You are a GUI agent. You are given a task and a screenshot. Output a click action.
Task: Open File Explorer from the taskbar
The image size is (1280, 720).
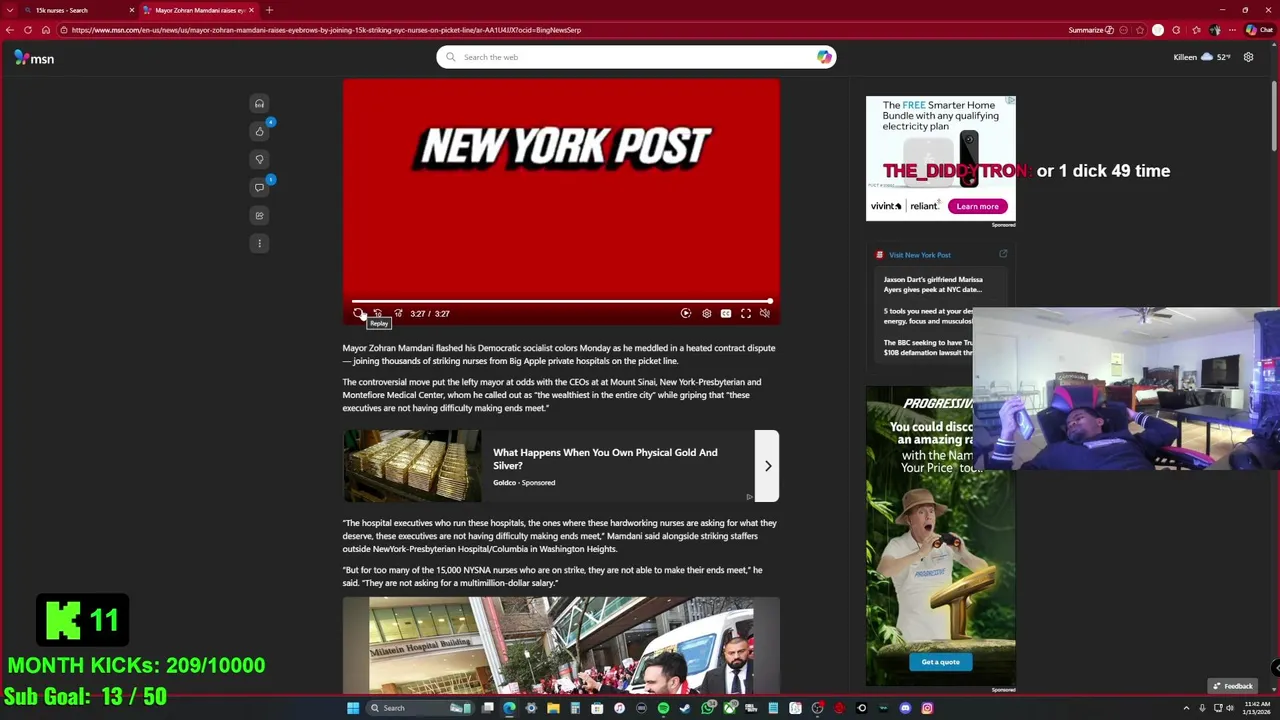tap(553, 708)
